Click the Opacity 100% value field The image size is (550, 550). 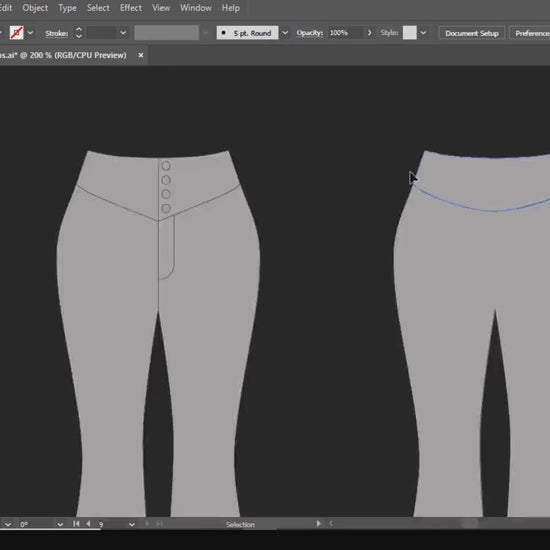344,33
